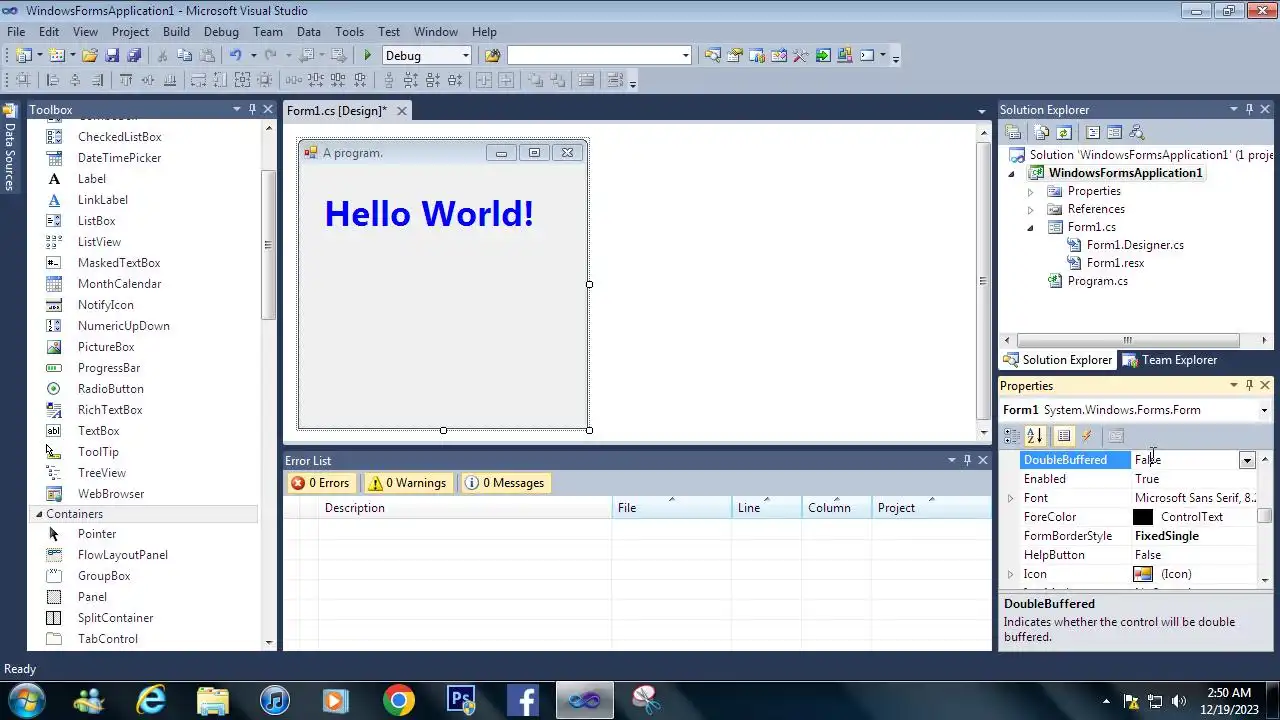Click View Code icon in Solution Explorer
The height and width of the screenshot is (720, 1280).
(x=1092, y=132)
